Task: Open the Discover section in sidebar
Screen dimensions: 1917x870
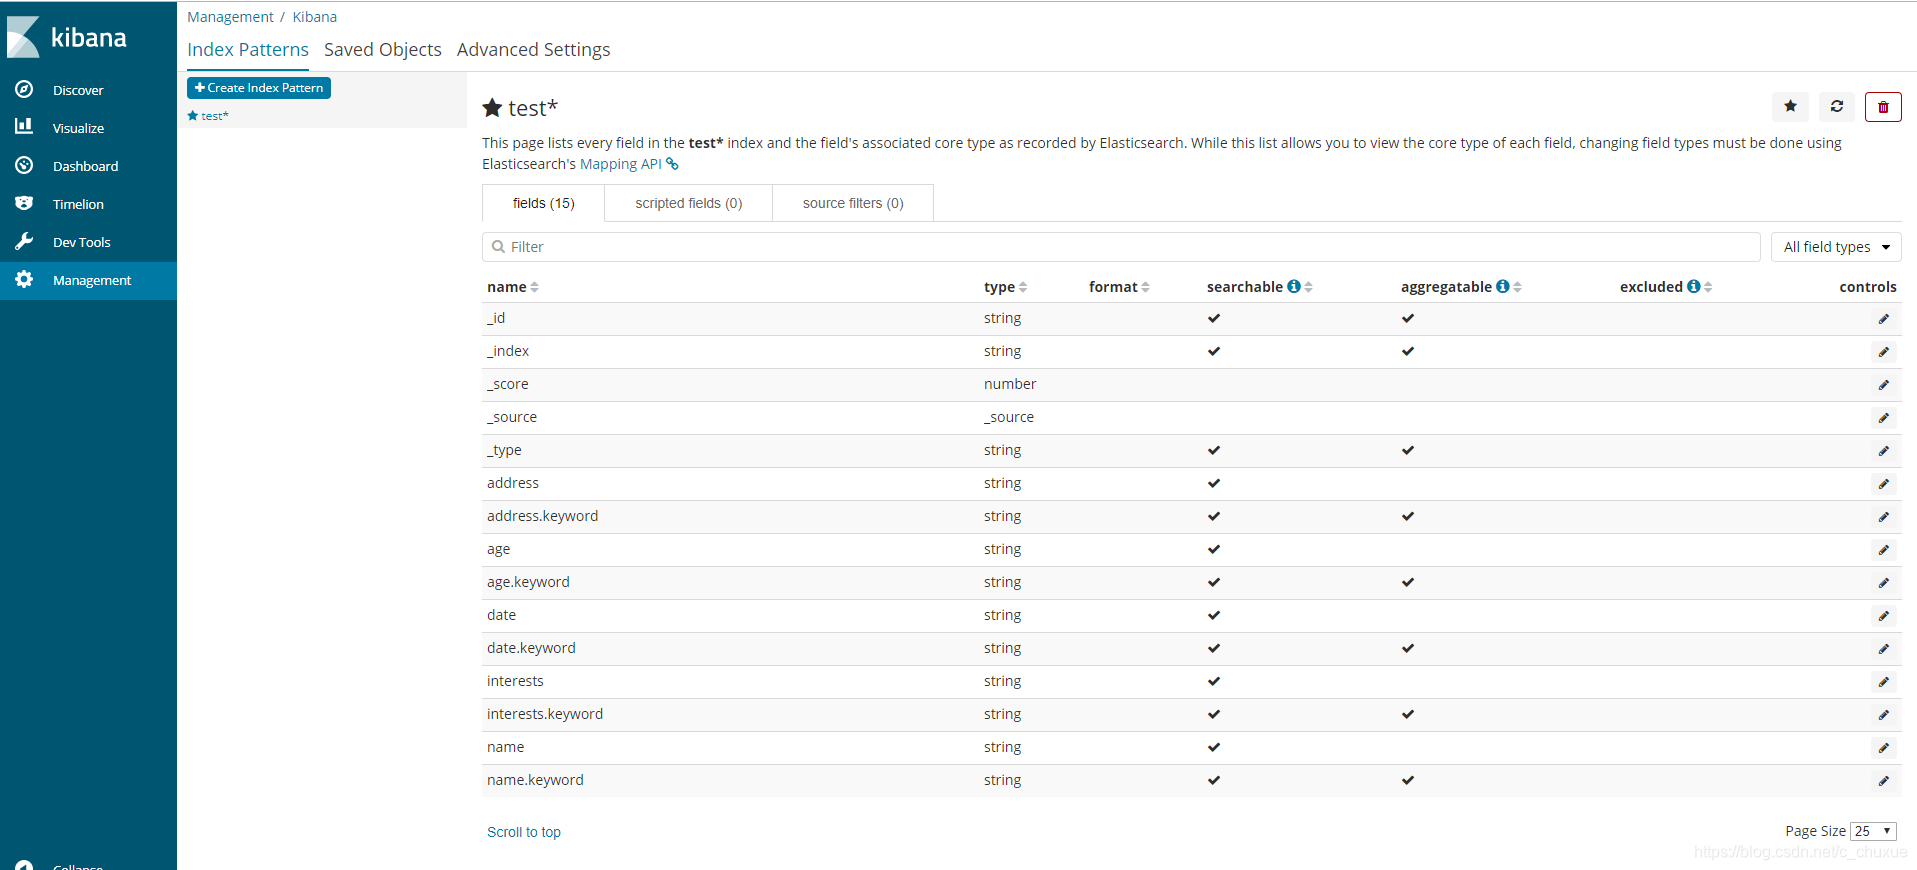Action: 88,90
